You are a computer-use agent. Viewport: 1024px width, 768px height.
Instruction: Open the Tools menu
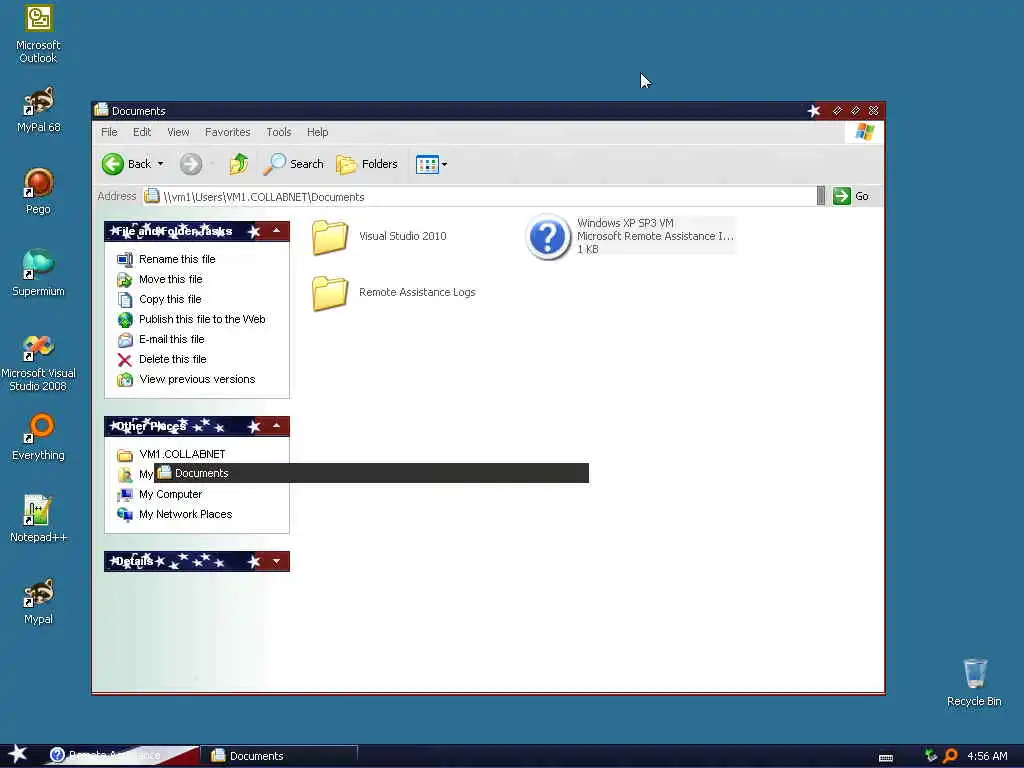pyautogui.click(x=279, y=132)
